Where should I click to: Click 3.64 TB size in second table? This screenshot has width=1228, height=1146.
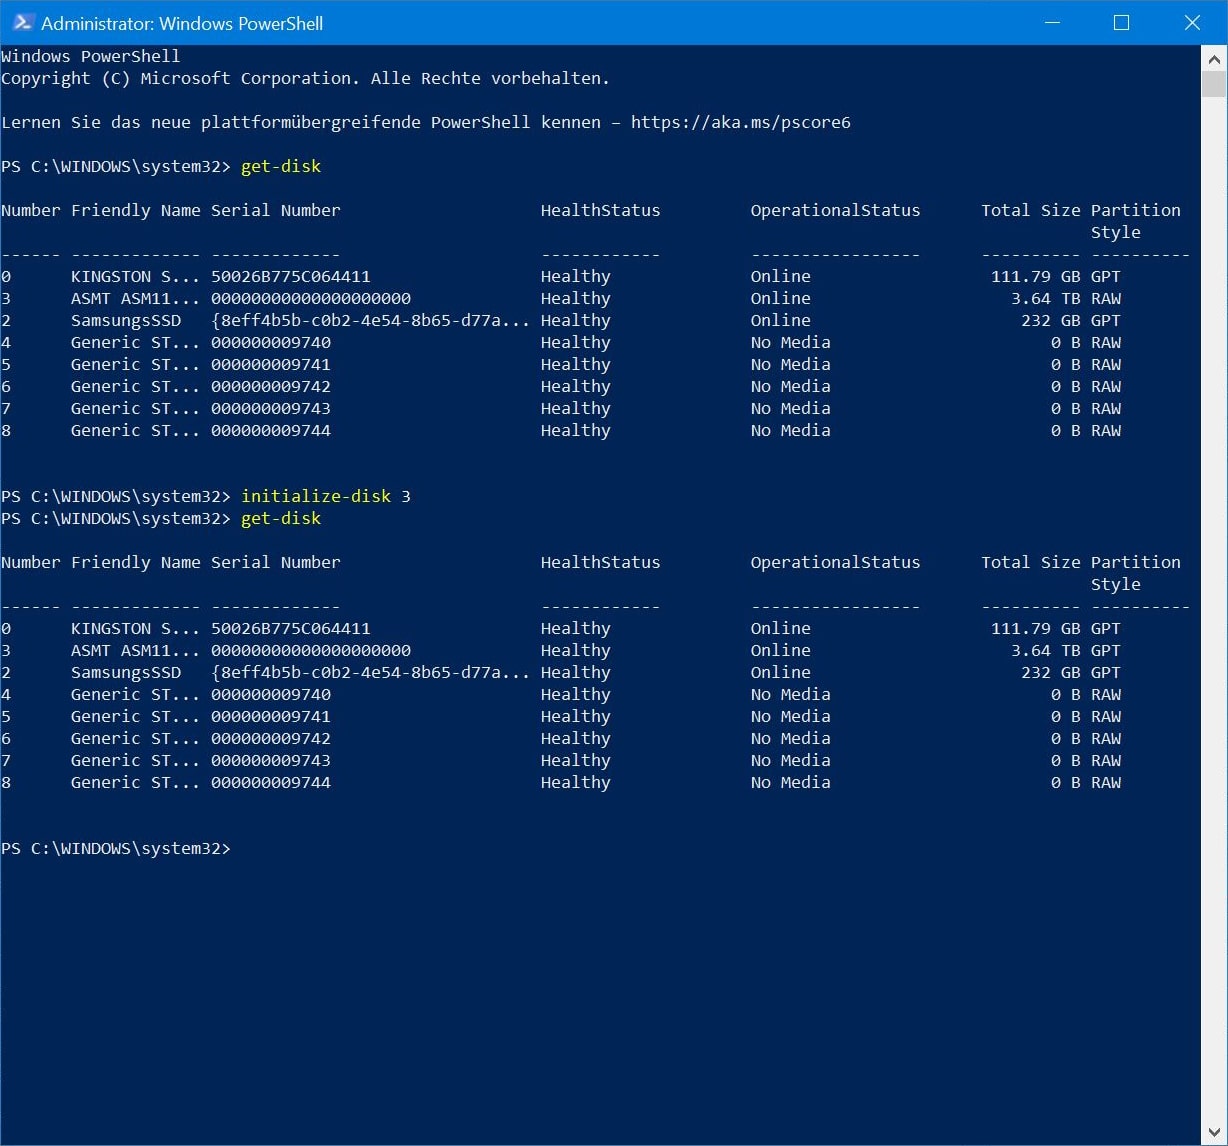point(1046,650)
